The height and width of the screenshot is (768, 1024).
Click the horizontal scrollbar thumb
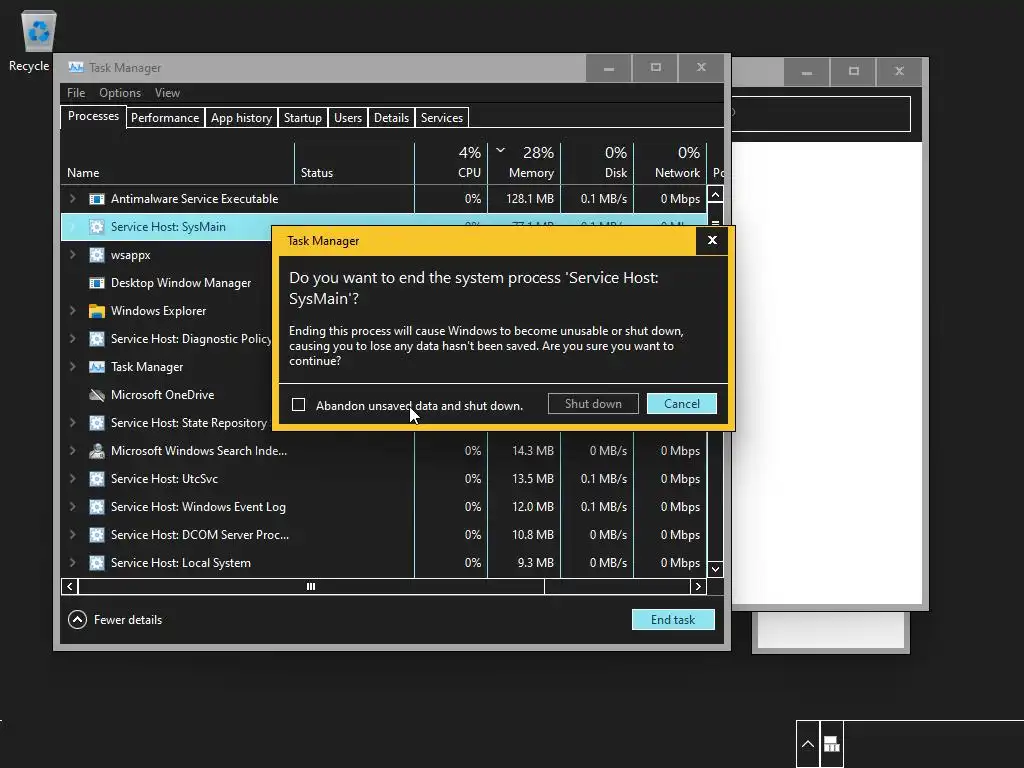coord(312,586)
